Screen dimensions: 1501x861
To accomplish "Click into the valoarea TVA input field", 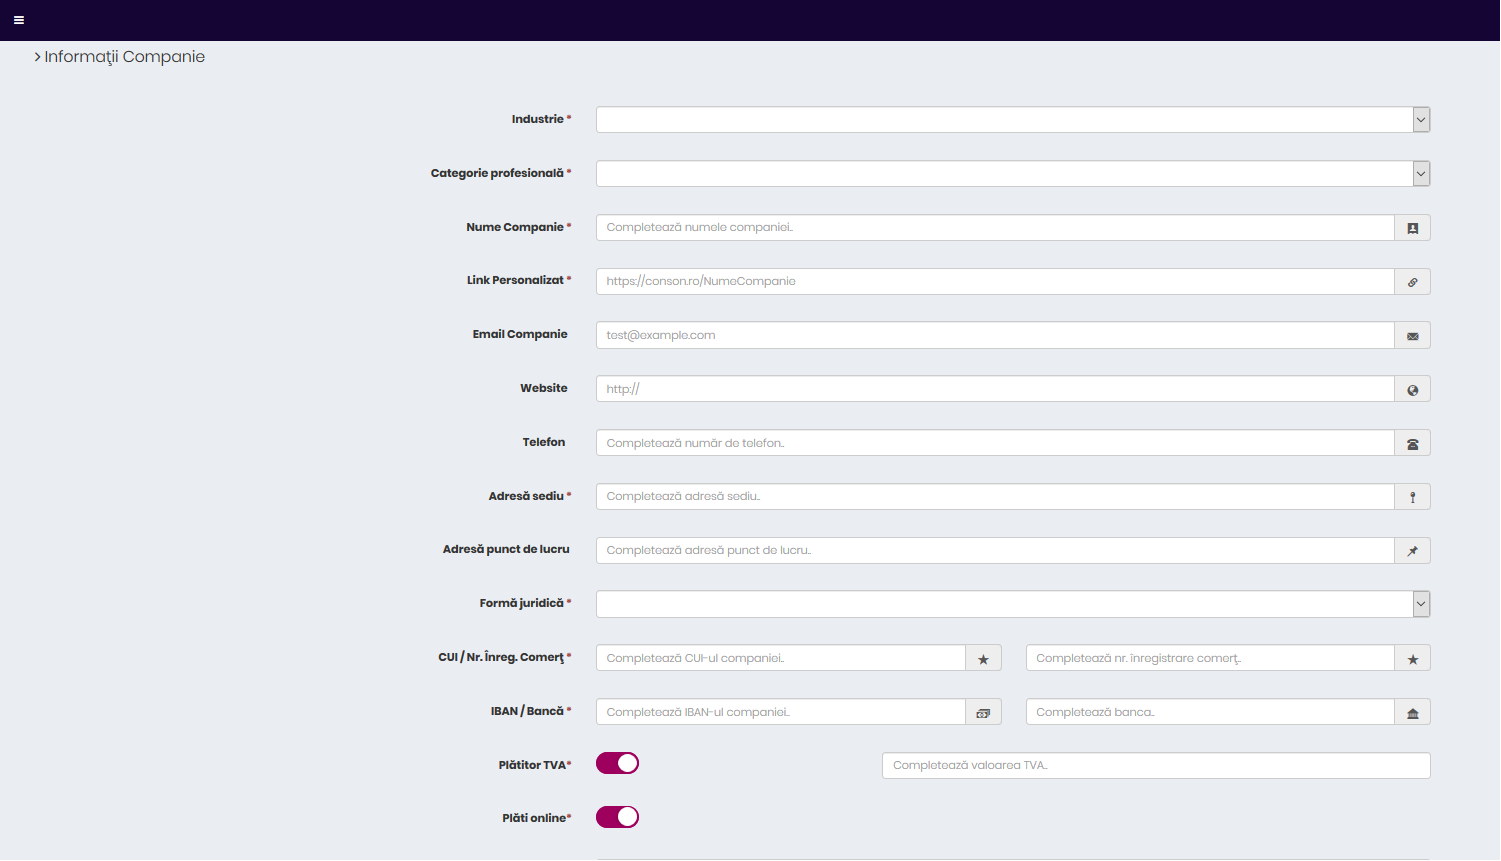I will (1155, 766).
